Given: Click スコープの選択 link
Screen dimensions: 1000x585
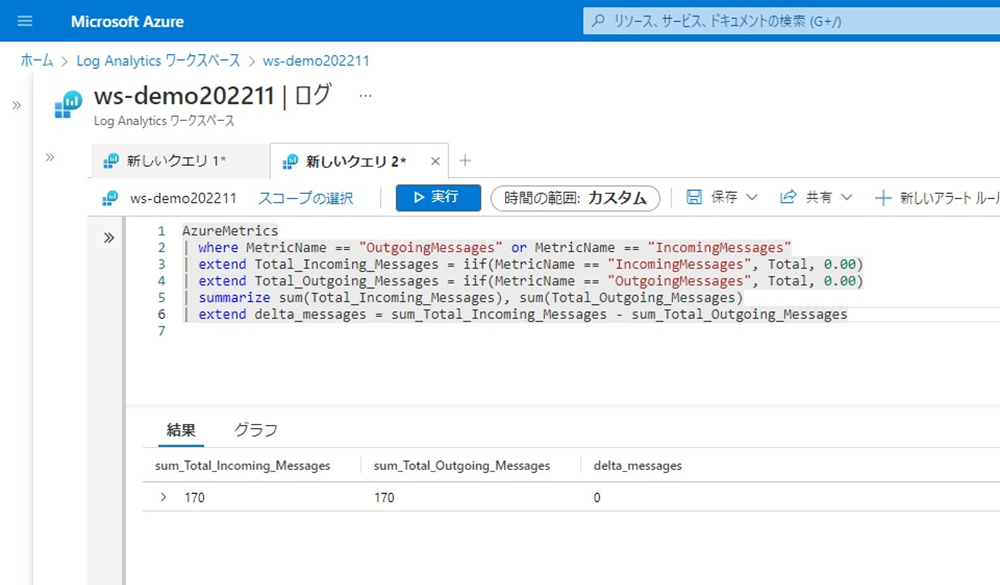Looking at the screenshot, I should (x=305, y=198).
